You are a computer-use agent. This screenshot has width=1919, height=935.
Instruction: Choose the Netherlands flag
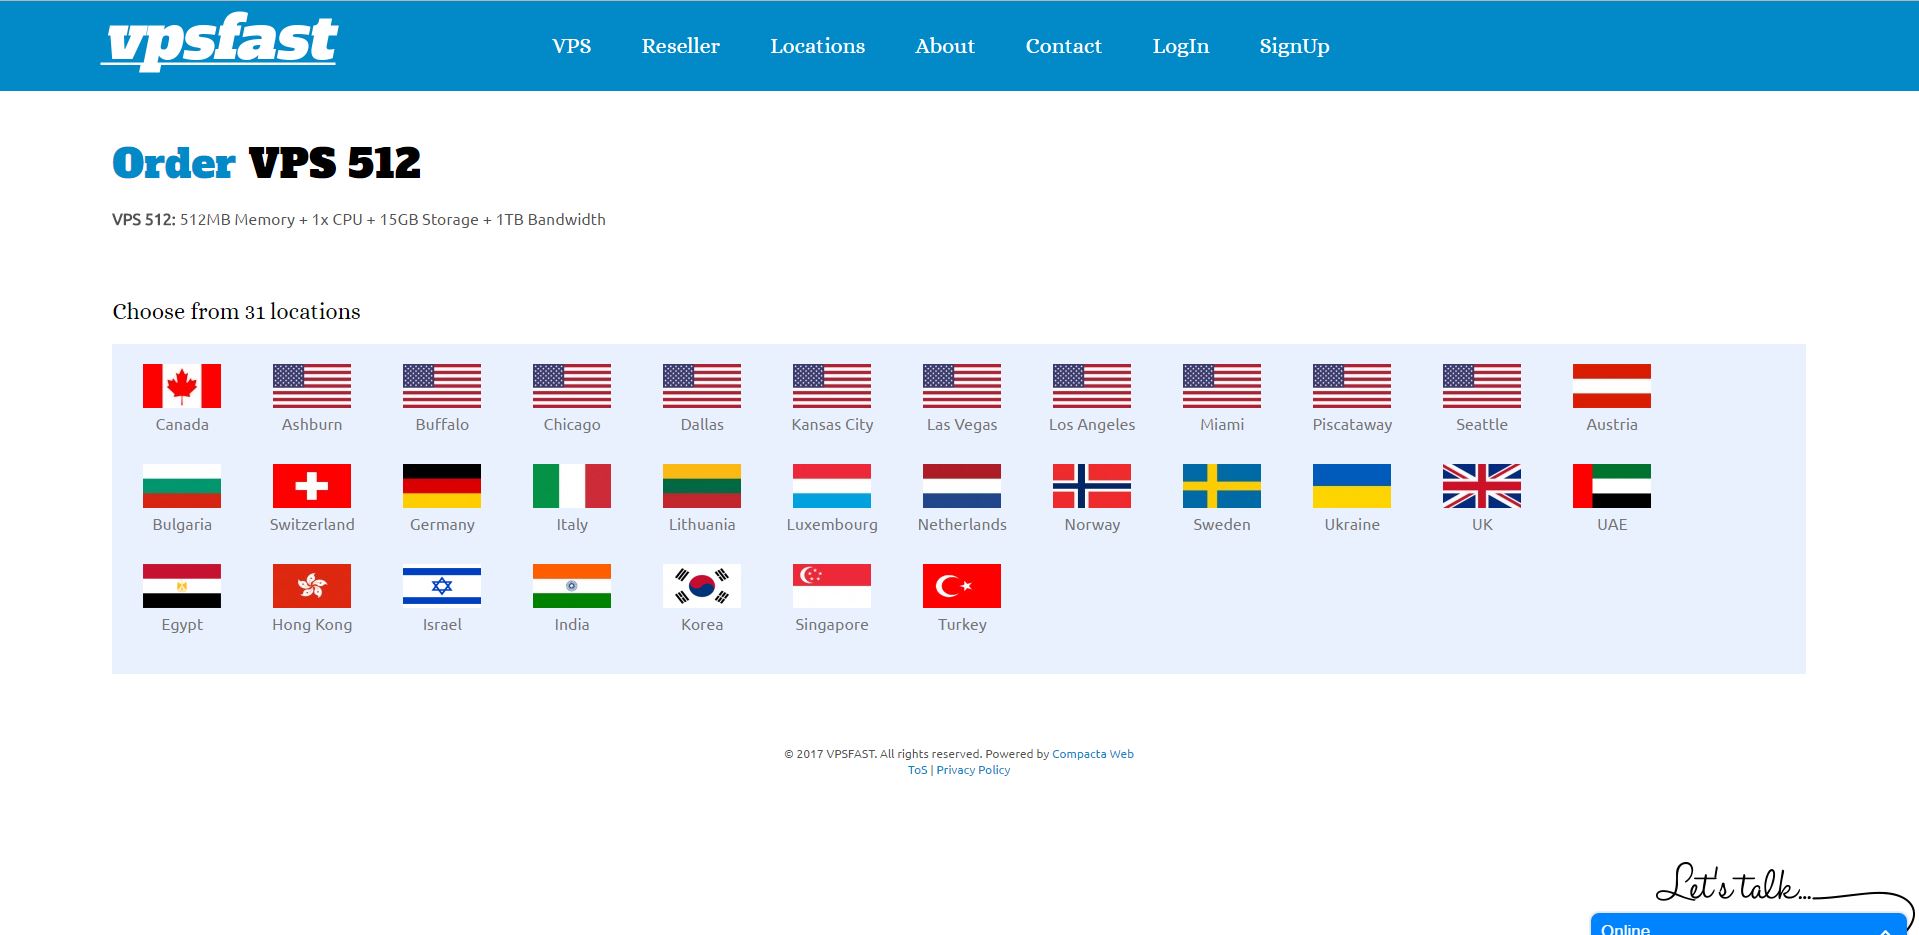tap(962, 486)
